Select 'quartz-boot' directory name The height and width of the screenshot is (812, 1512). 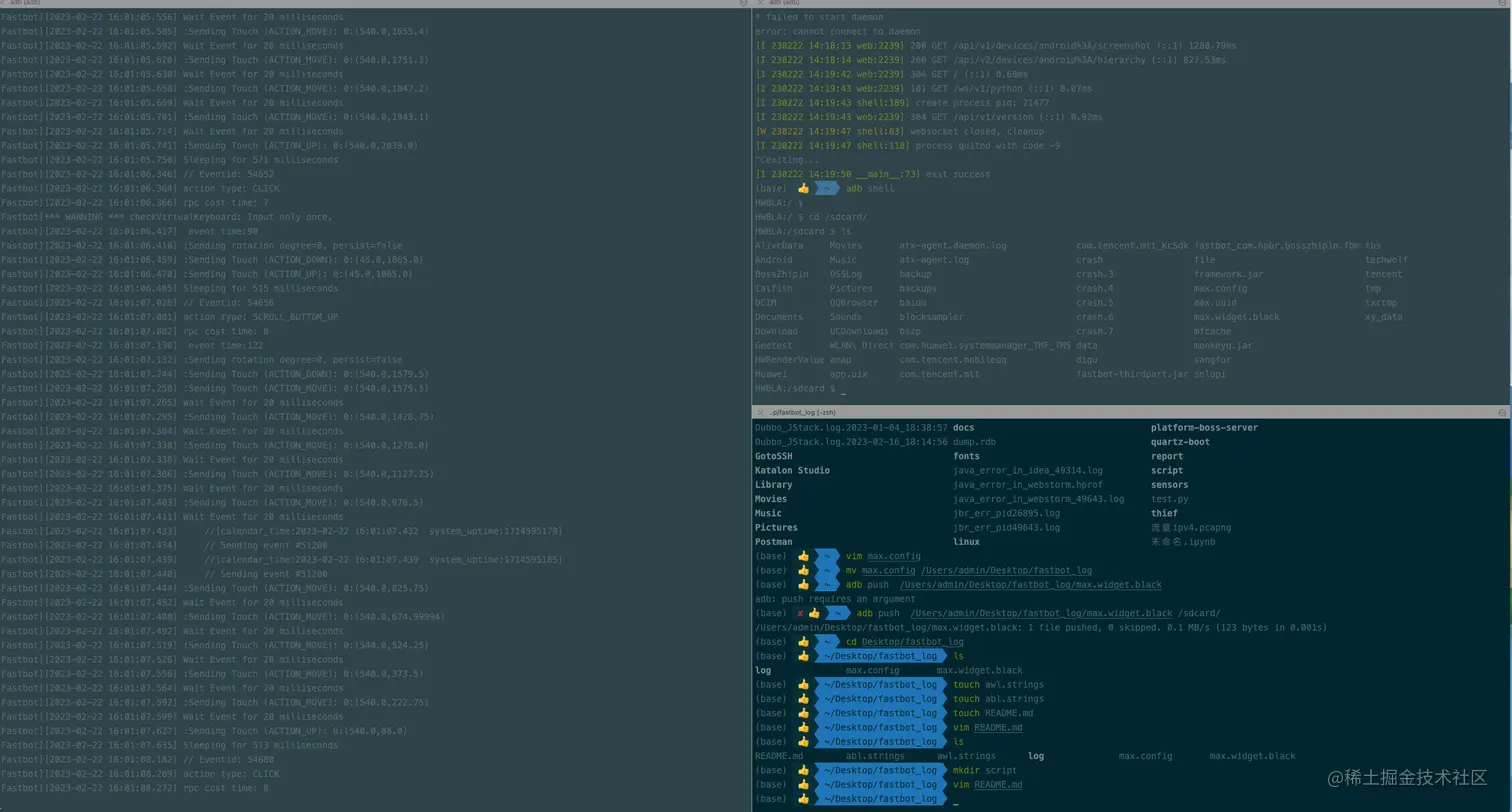coord(1180,442)
